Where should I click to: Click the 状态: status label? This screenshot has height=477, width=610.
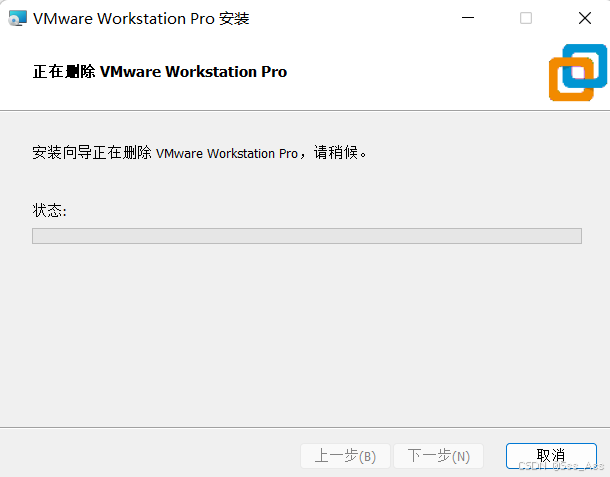(x=49, y=210)
